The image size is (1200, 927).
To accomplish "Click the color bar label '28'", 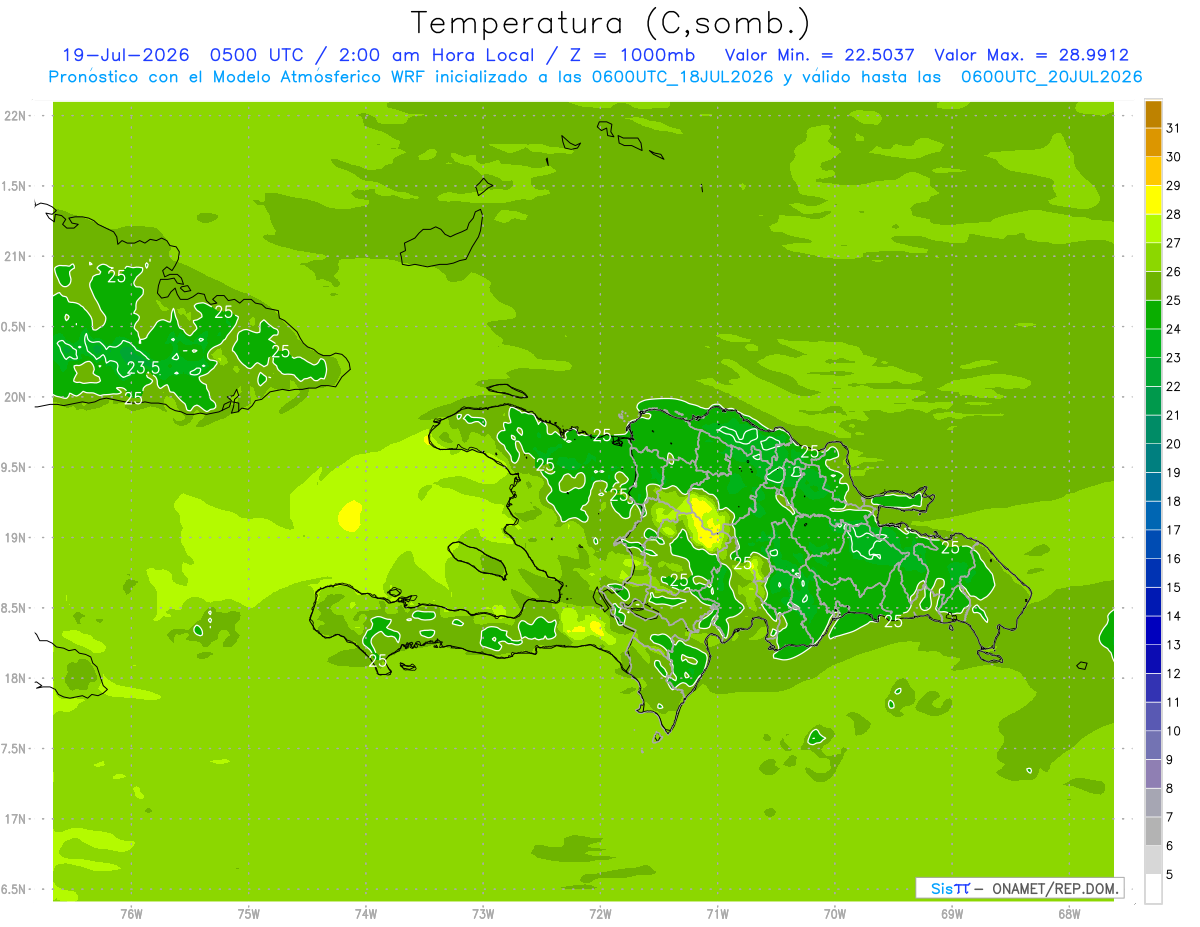I will click(x=1173, y=214).
